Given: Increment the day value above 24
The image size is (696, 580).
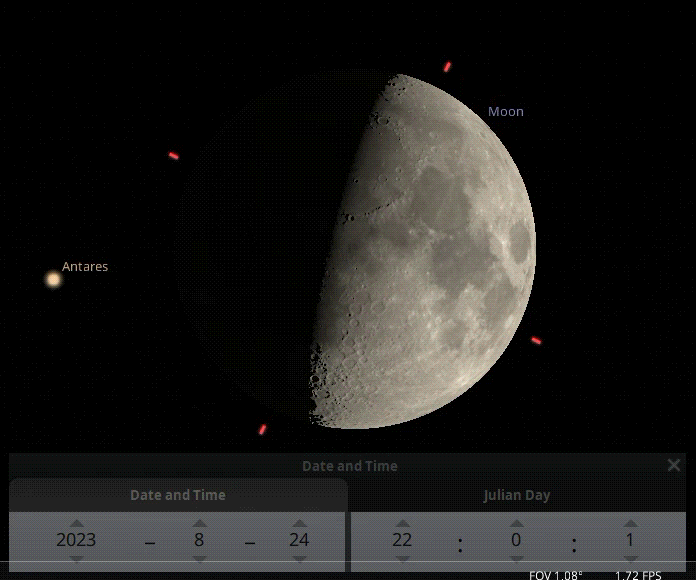Looking at the screenshot, I should [299, 522].
